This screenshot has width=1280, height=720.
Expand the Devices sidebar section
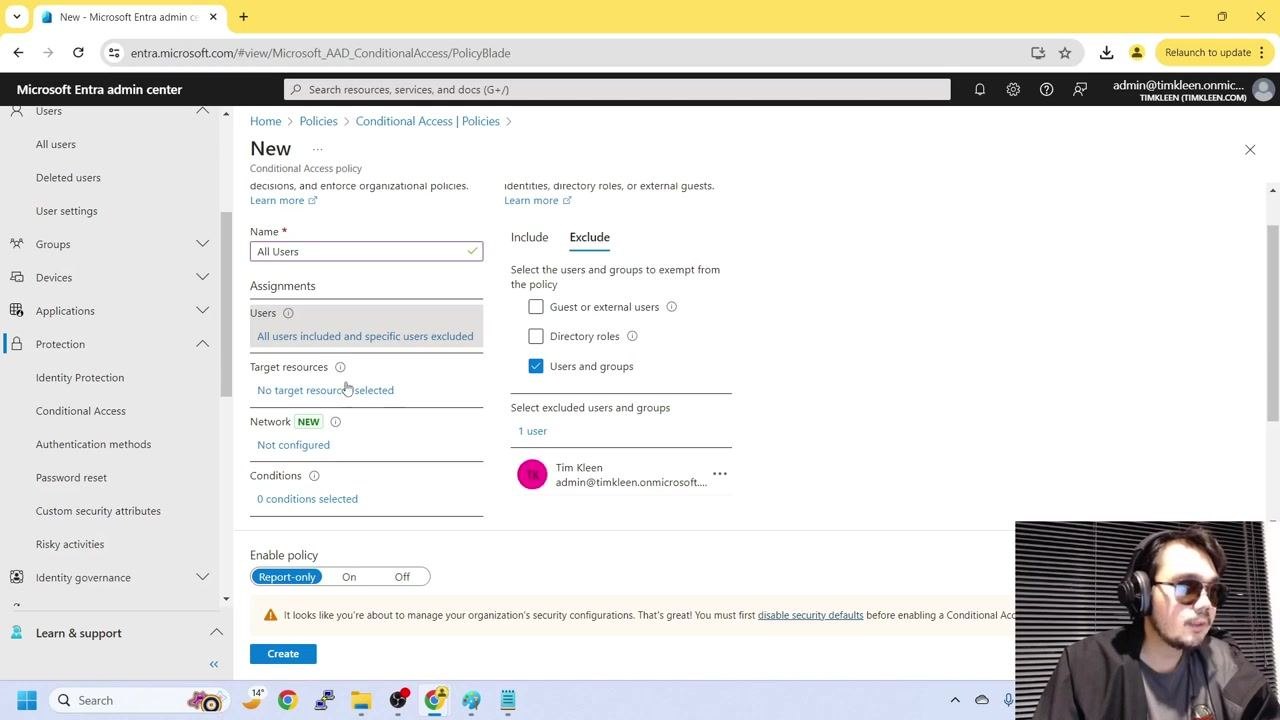point(202,277)
